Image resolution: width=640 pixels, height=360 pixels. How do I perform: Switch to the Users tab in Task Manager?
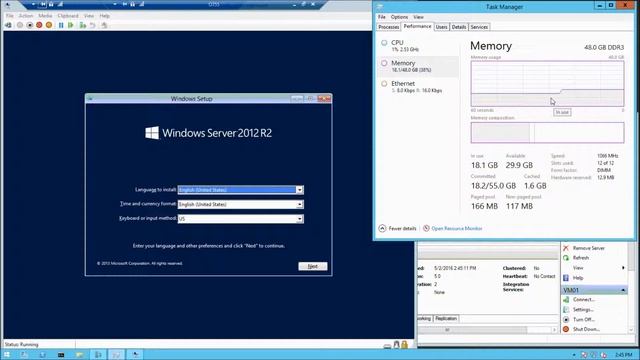coord(441,27)
